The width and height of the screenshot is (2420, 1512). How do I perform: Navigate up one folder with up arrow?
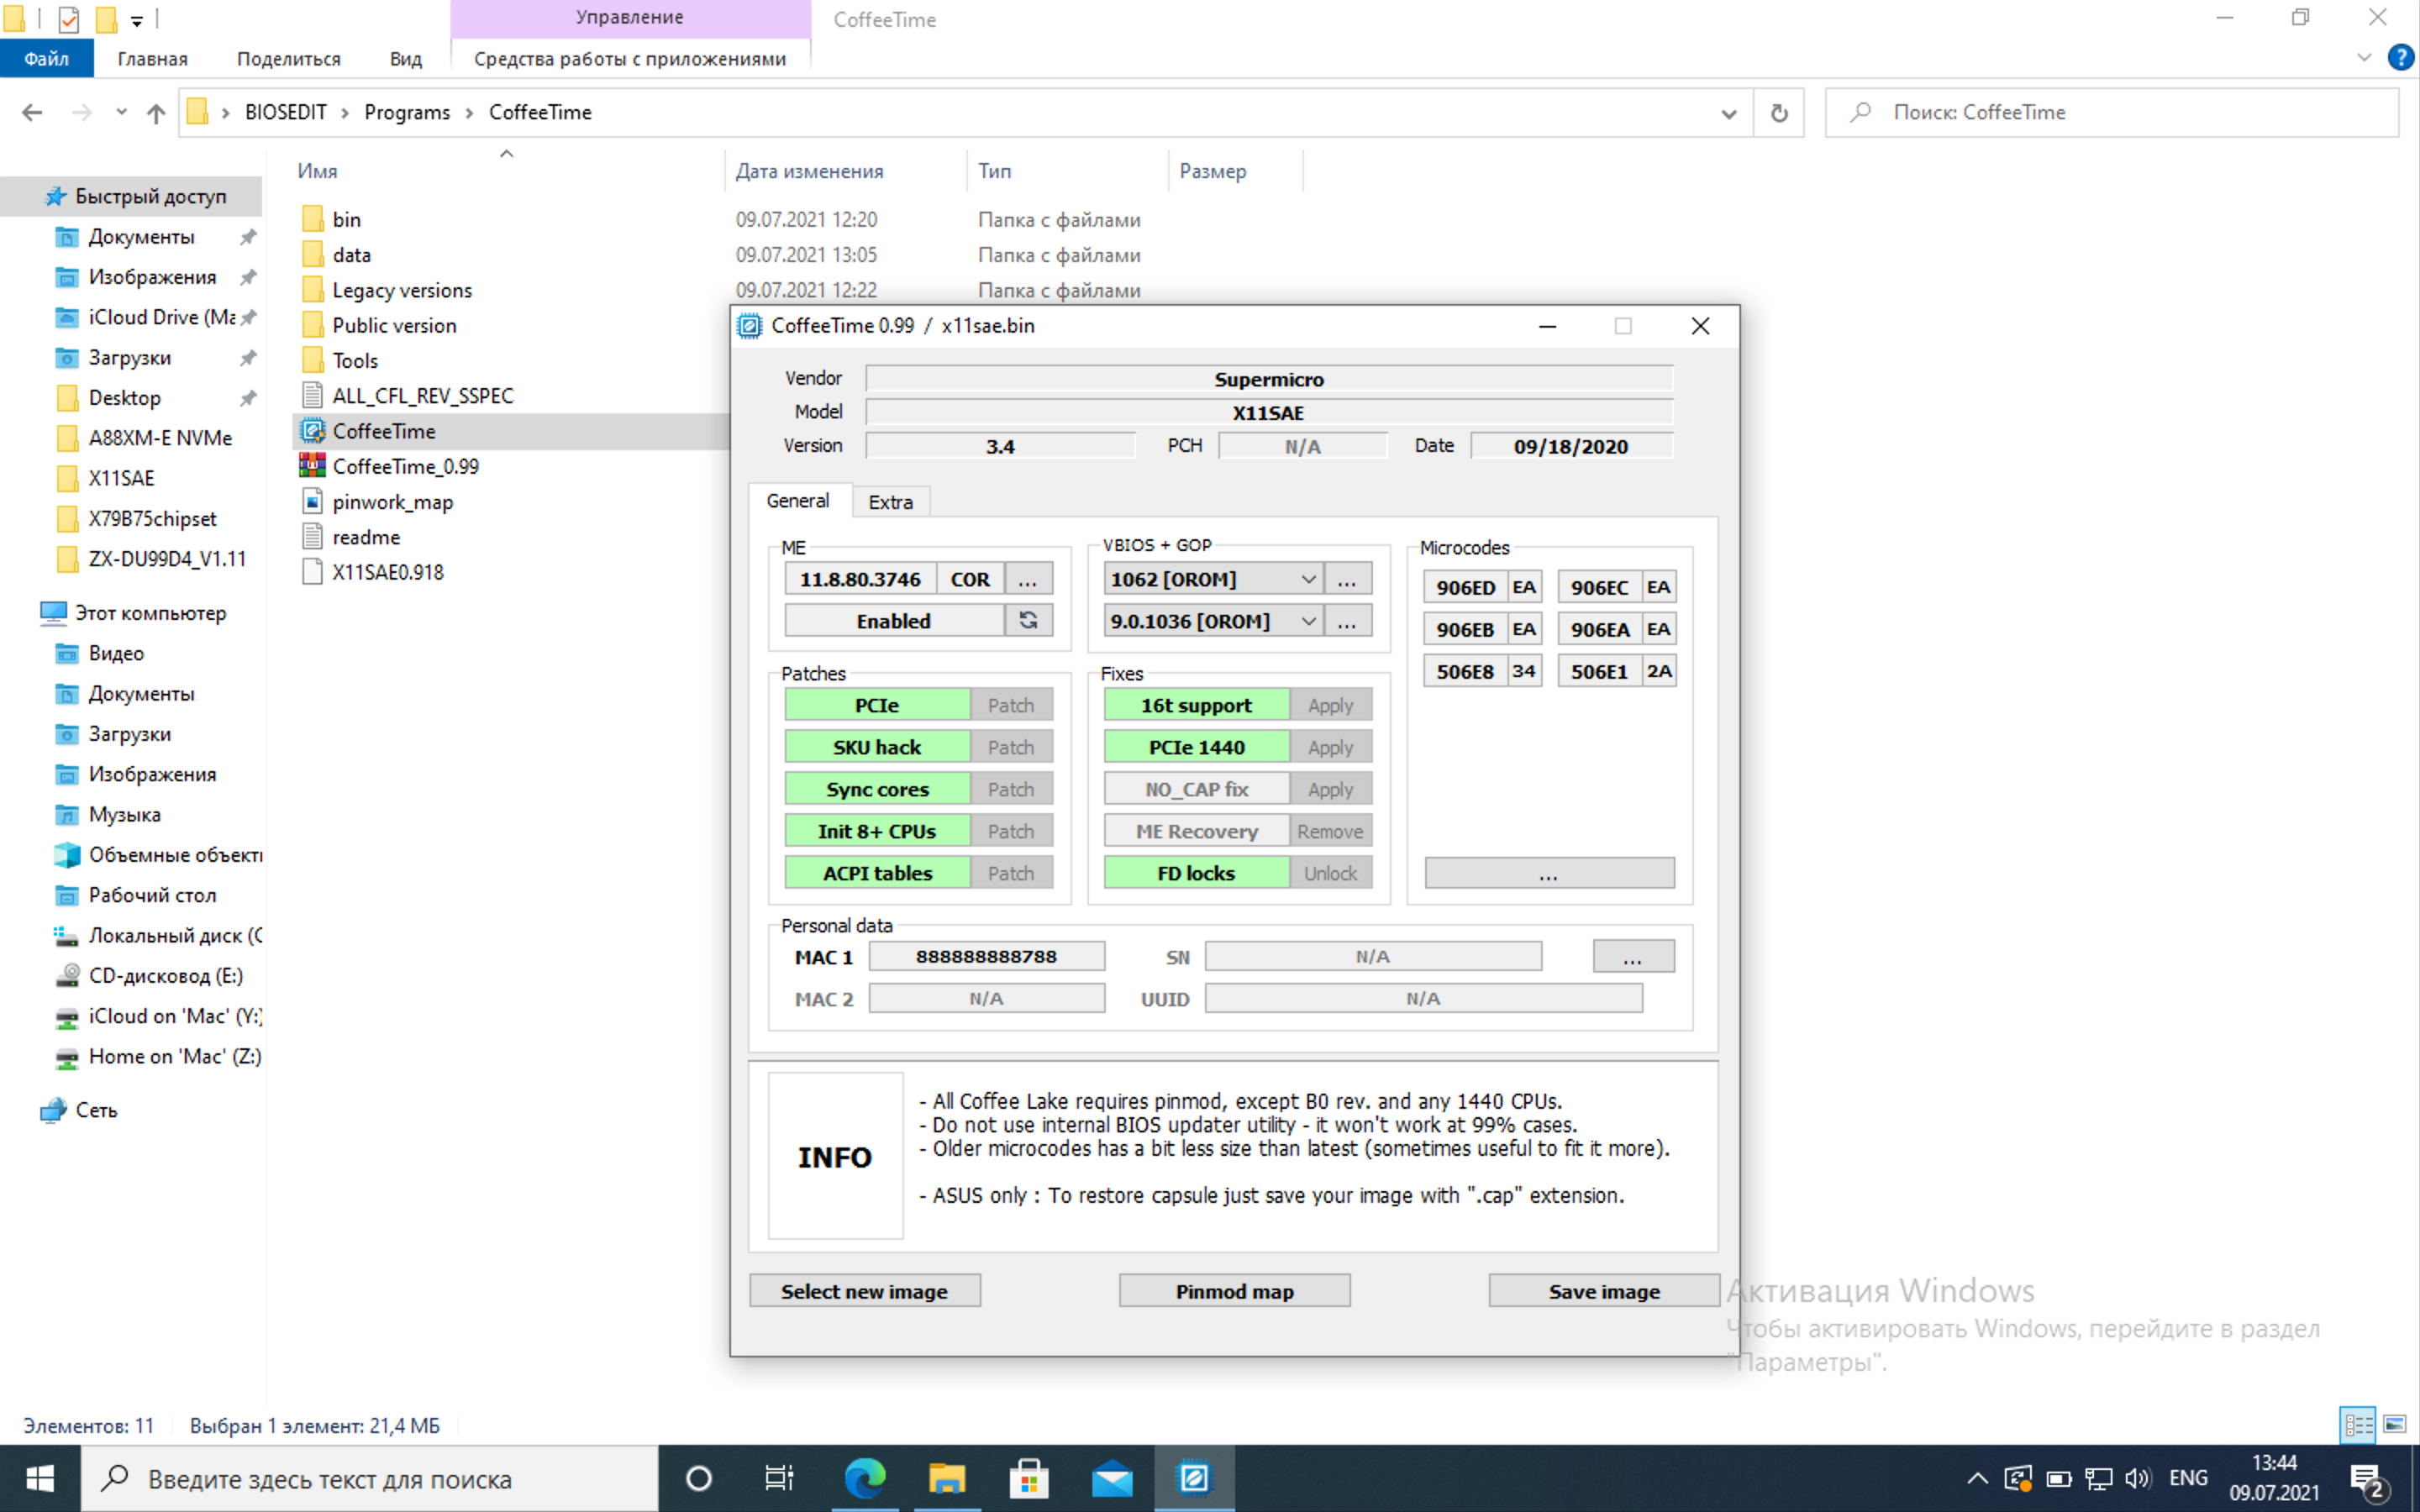pos(155,113)
